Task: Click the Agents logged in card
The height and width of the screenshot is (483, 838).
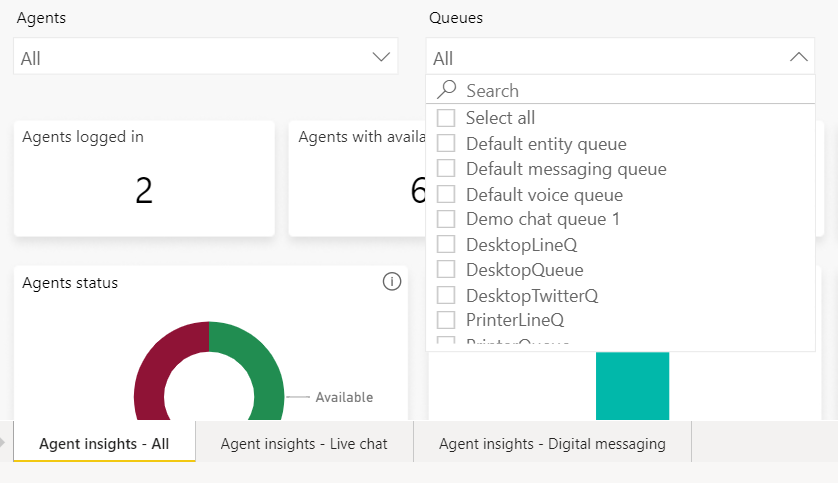Action: [144, 178]
